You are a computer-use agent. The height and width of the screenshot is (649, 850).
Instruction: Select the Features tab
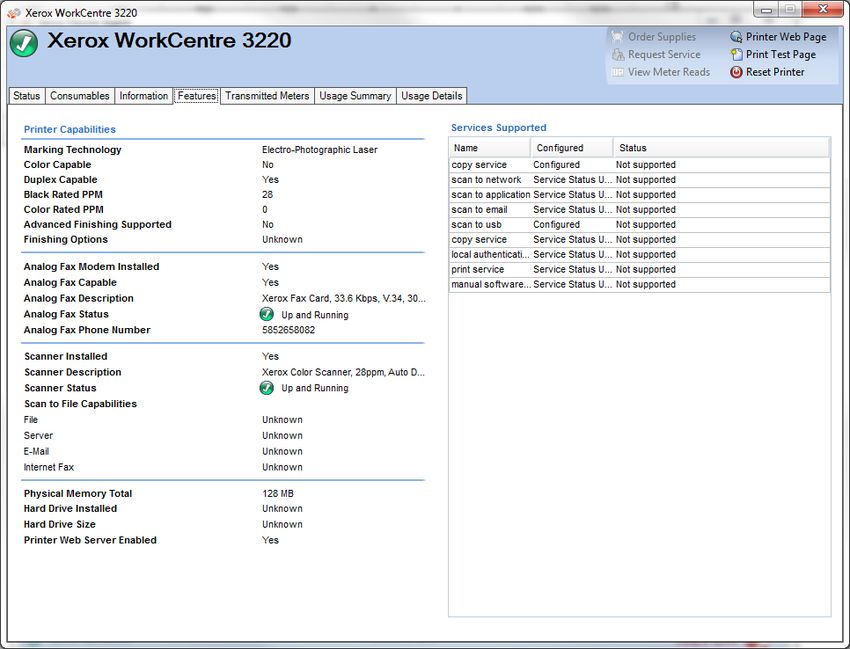coord(197,96)
